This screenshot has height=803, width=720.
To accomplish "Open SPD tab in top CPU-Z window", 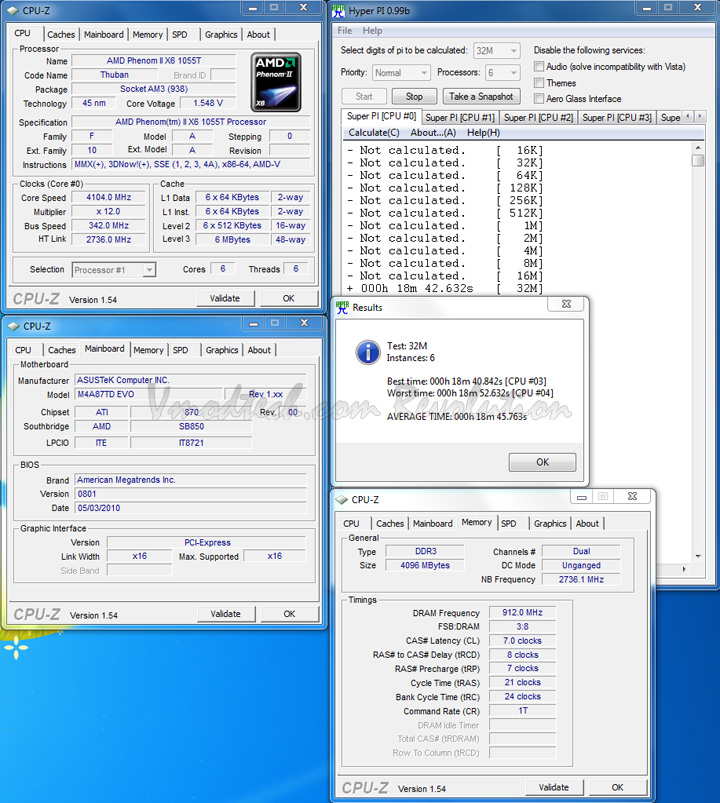I will [x=180, y=35].
